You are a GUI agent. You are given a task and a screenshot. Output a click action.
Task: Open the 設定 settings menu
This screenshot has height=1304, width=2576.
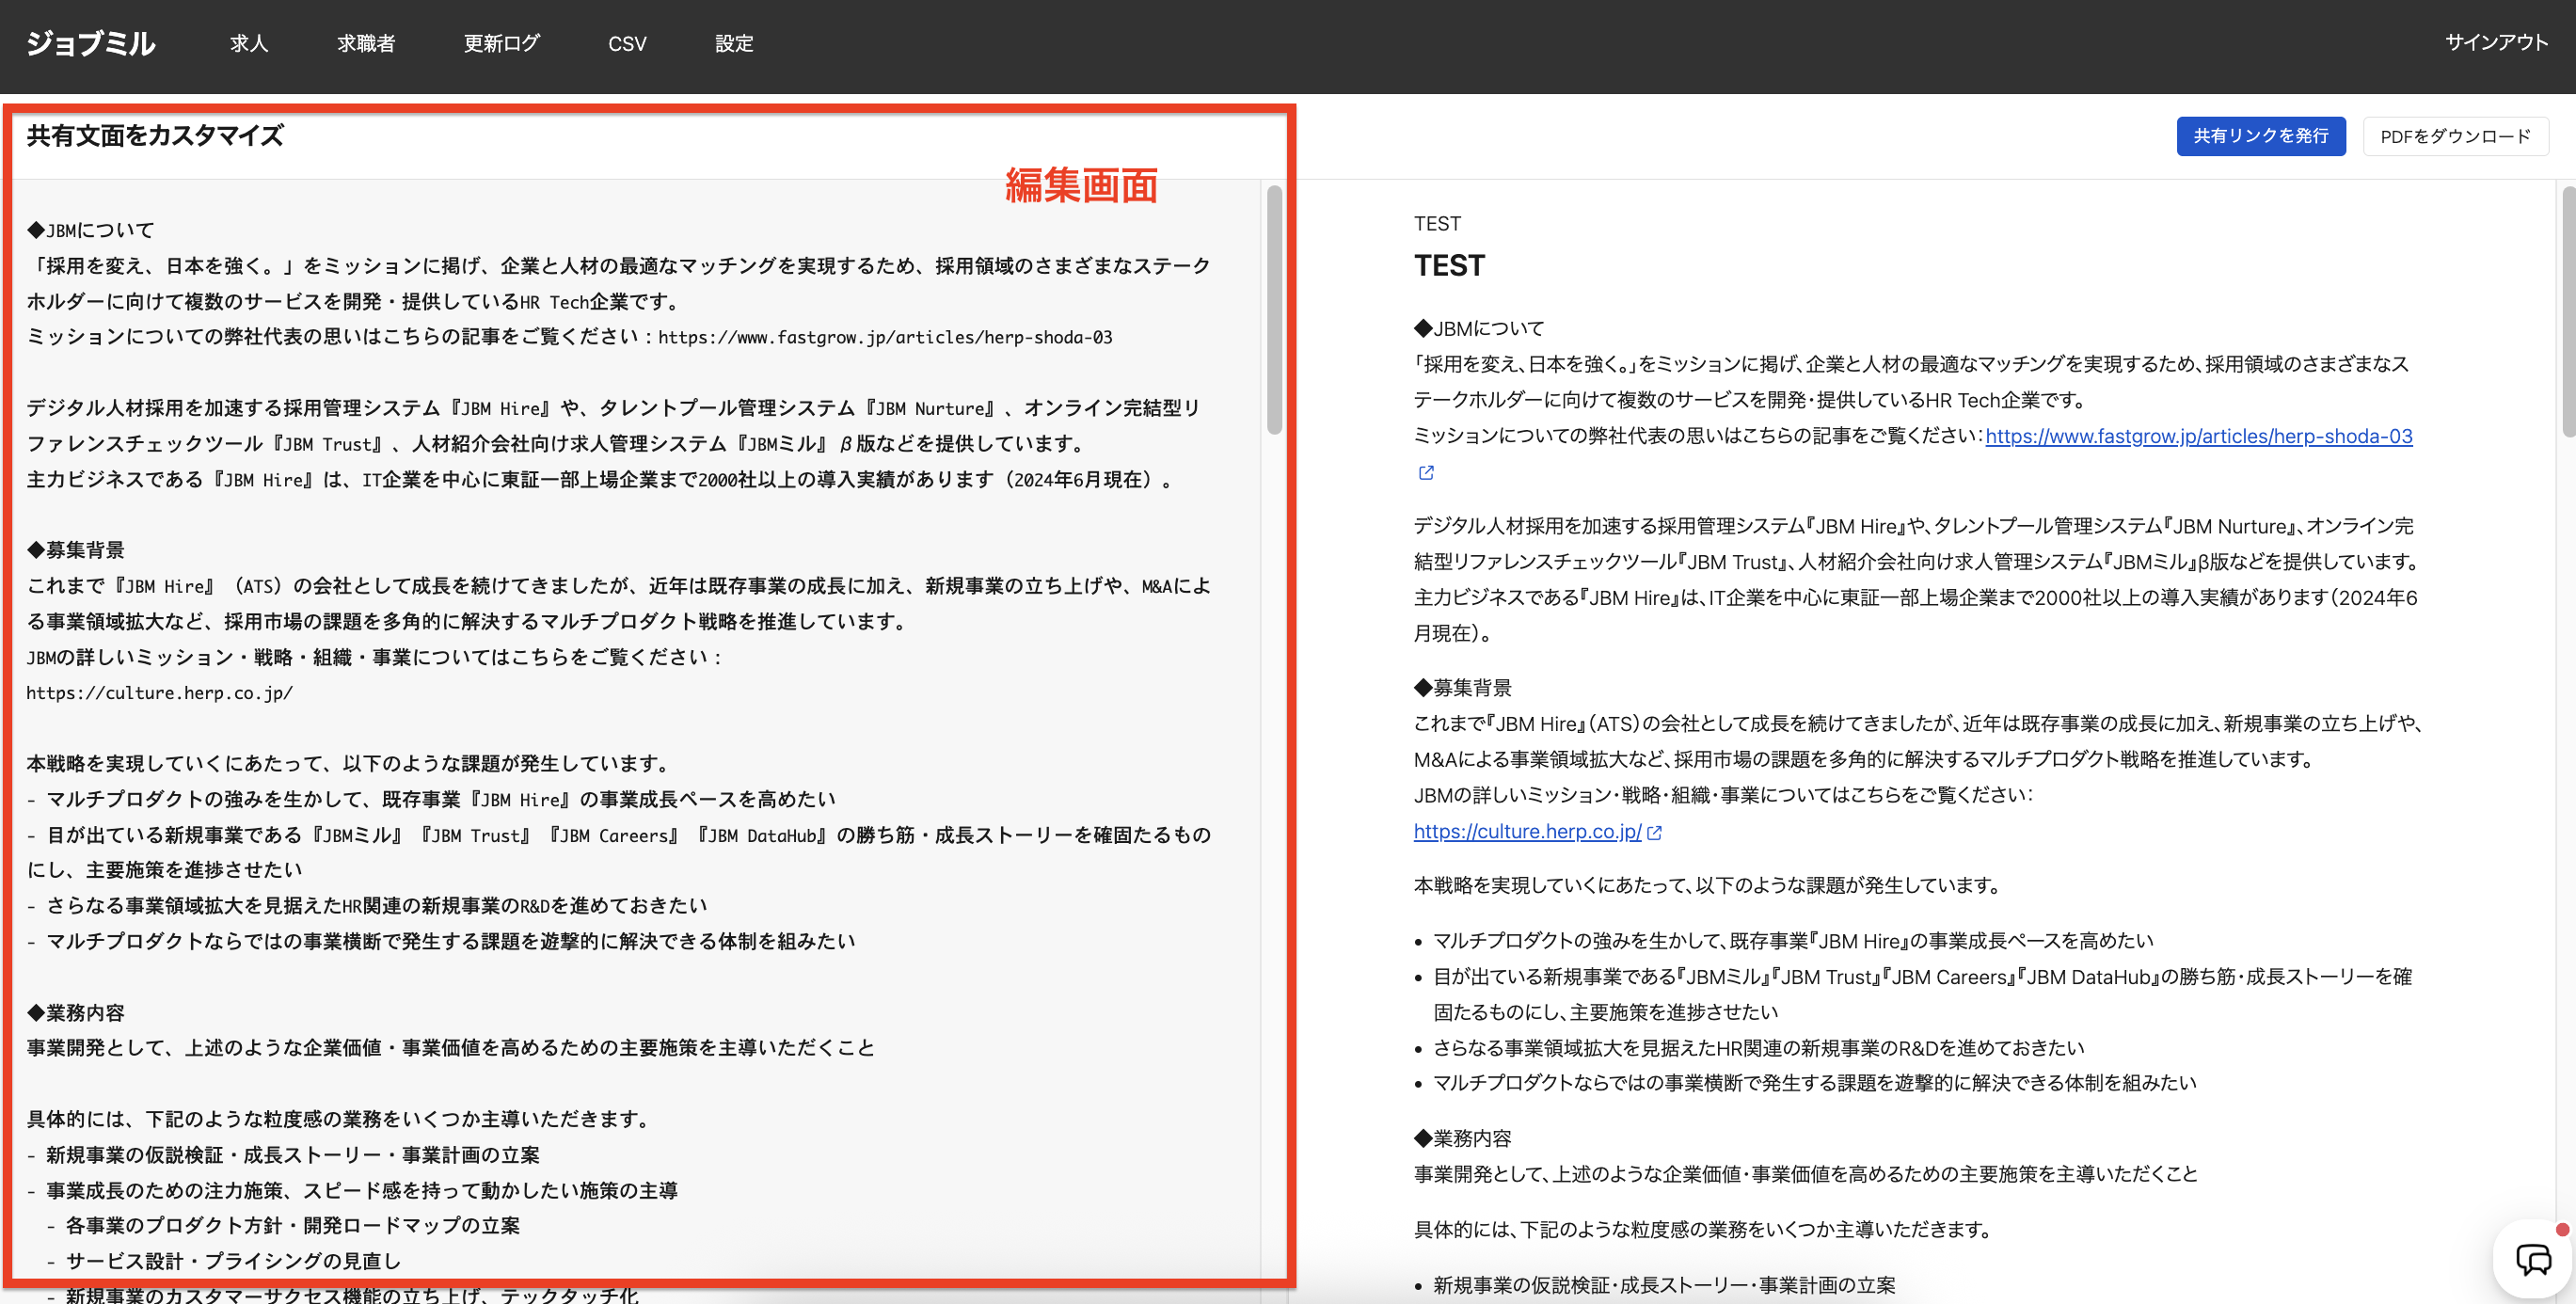[x=734, y=43]
